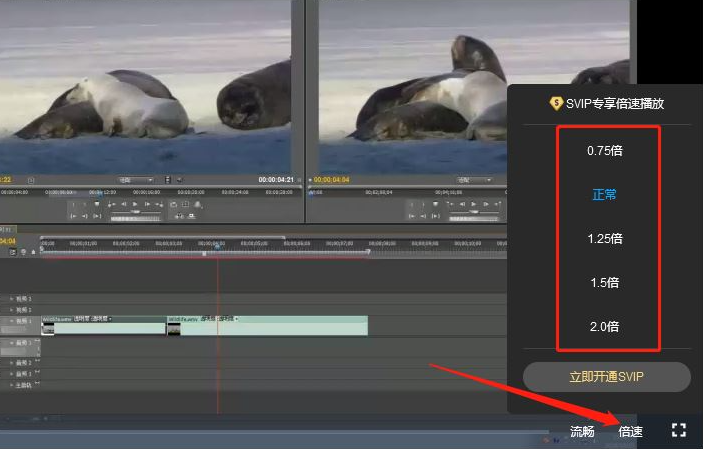Viewport: 703px width, 449px height.
Task: Set In point in Source monitor
Action: click(73, 204)
